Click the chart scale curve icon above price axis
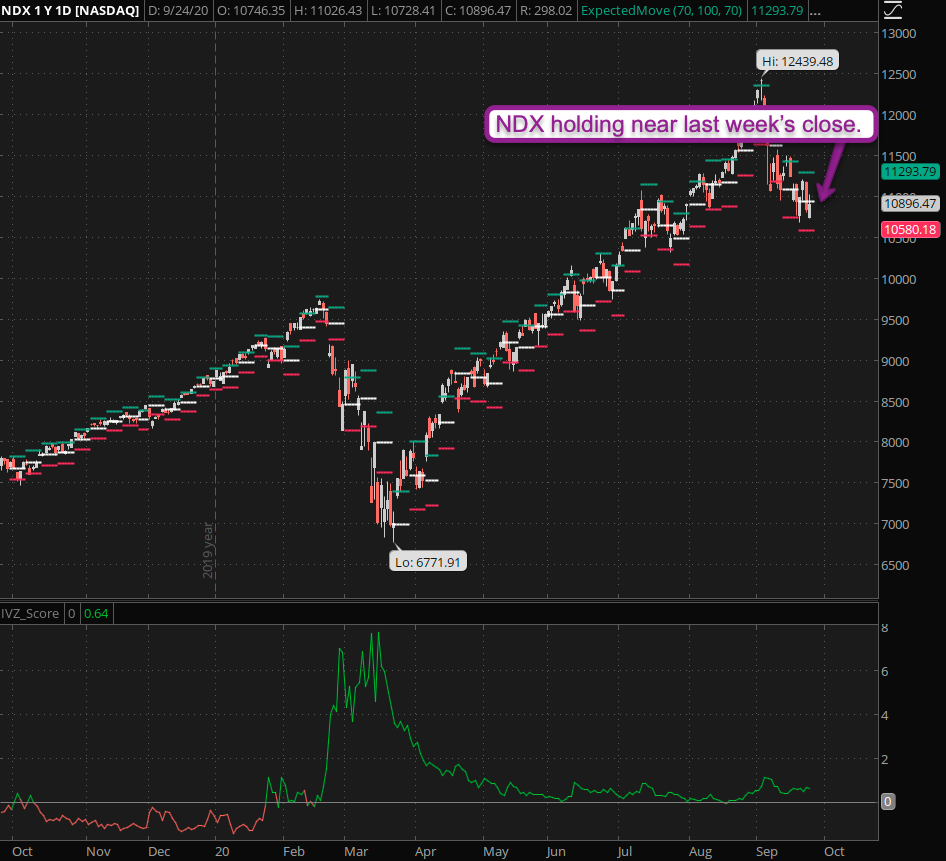Viewport: 946px width, 861px height. point(893,10)
